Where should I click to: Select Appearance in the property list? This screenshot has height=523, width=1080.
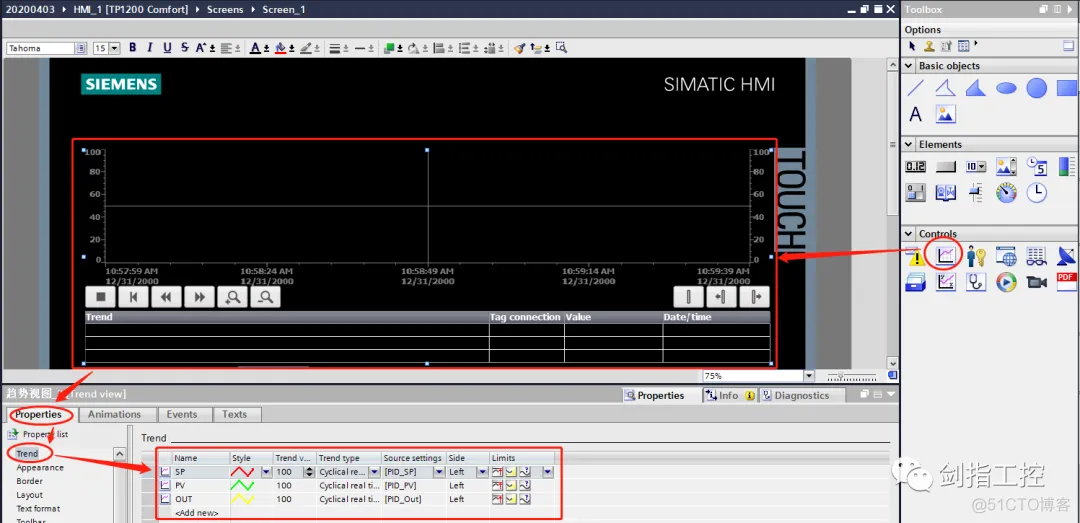pos(40,467)
